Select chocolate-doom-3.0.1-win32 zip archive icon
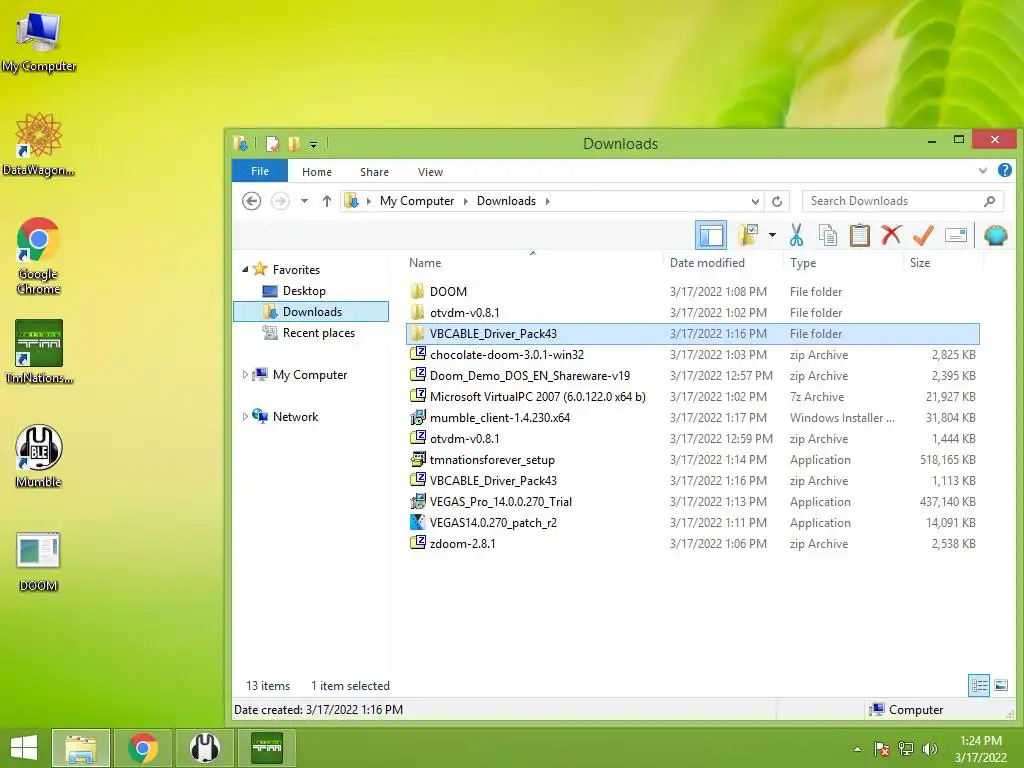The image size is (1024, 768). (417, 354)
